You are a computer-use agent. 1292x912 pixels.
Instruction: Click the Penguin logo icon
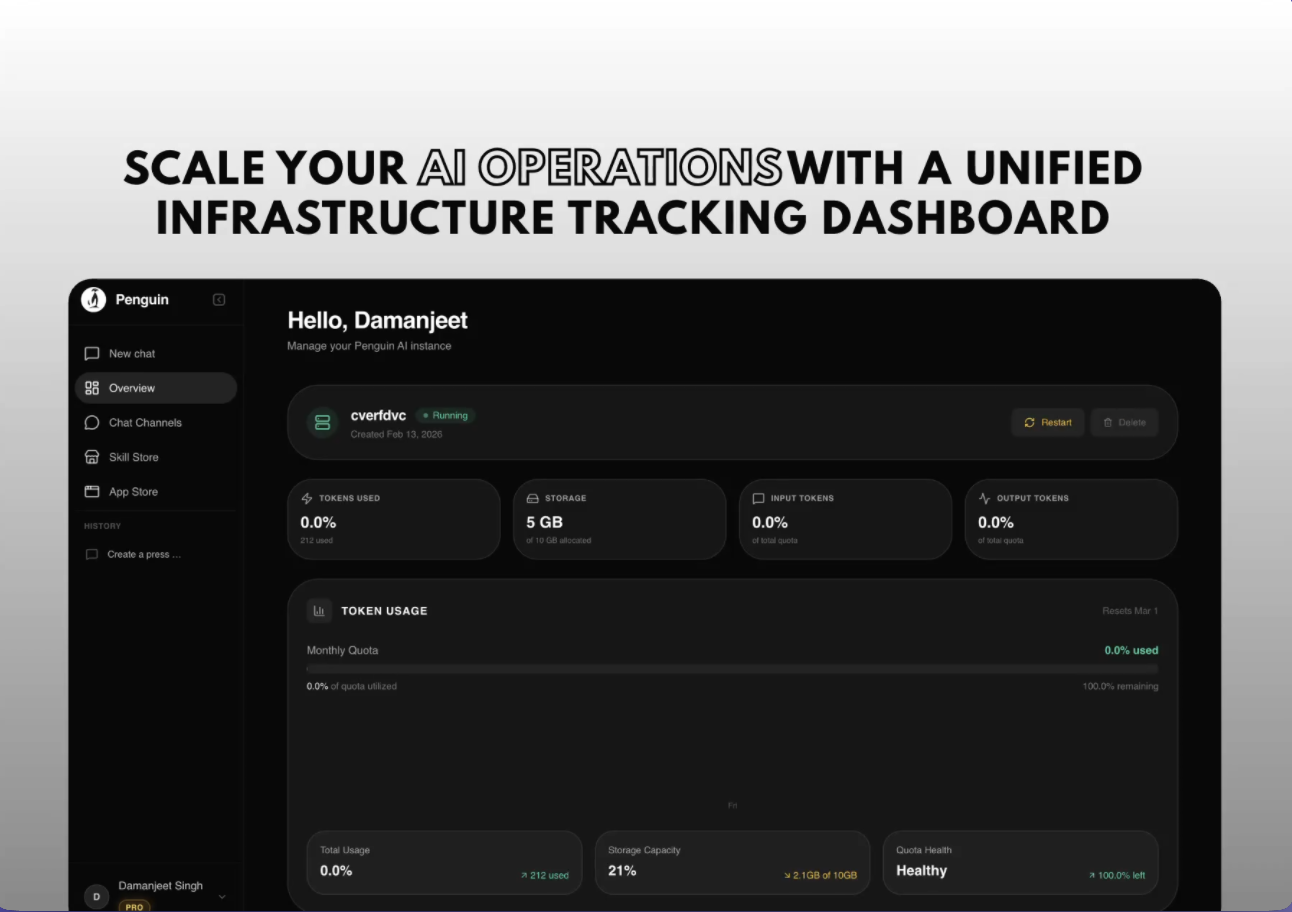(93, 299)
